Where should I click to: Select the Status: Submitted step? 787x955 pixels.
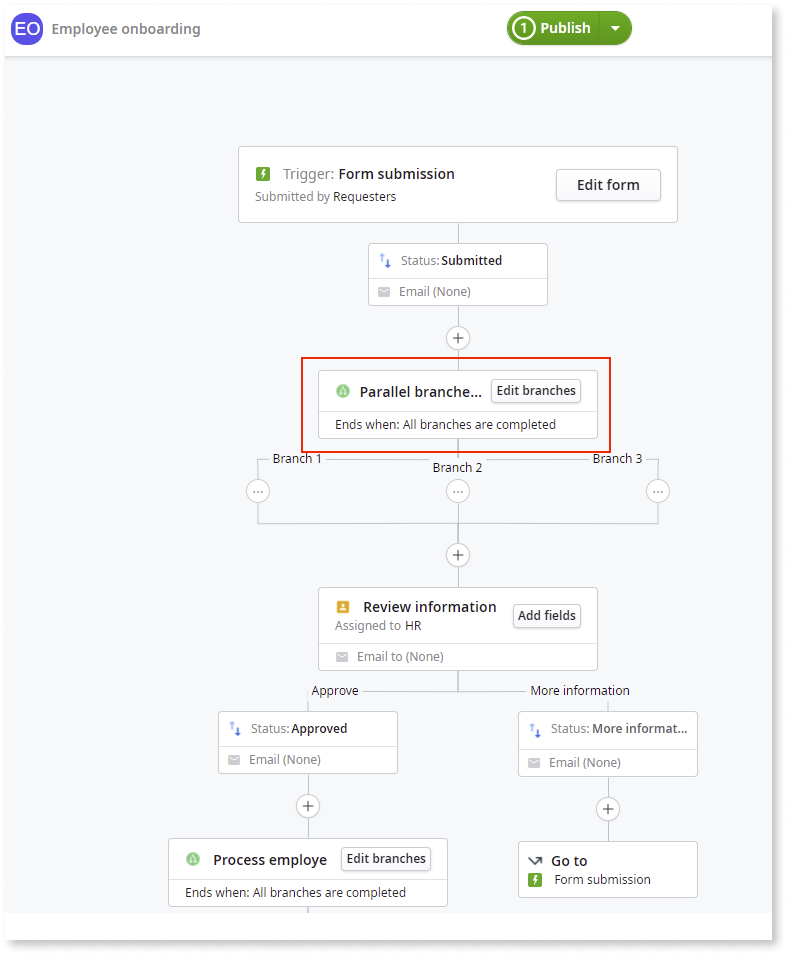[x=457, y=261]
